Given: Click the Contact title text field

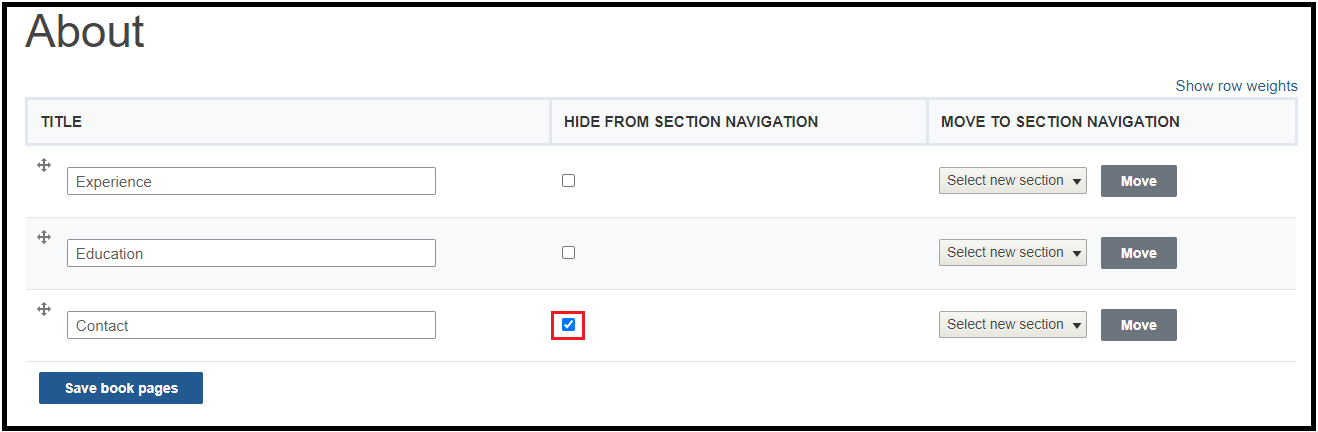Looking at the screenshot, I should tap(251, 325).
